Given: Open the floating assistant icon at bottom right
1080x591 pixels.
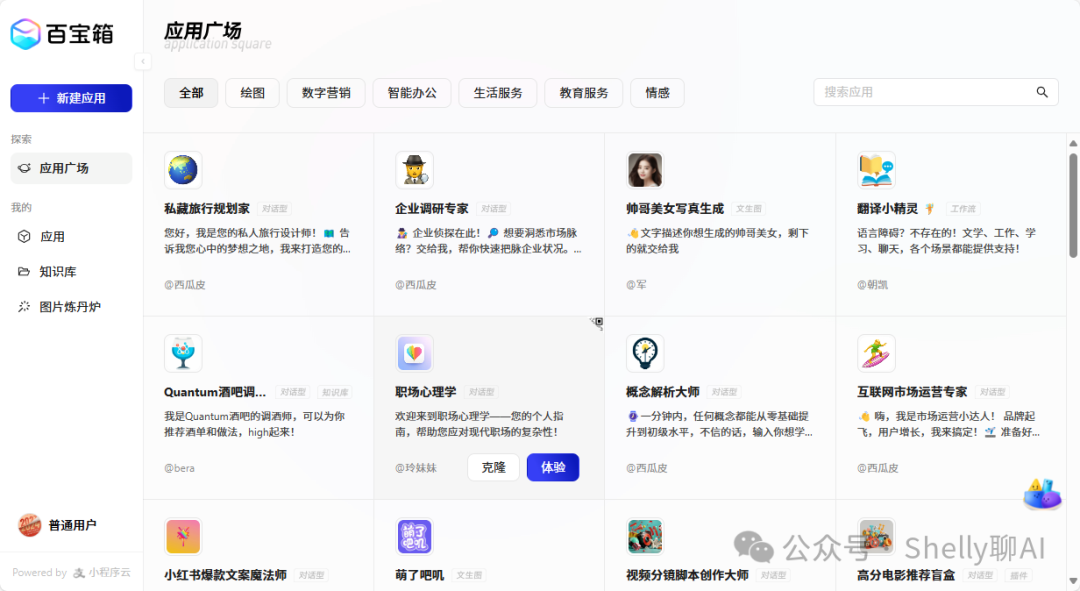Looking at the screenshot, I should pos(1042,494).
